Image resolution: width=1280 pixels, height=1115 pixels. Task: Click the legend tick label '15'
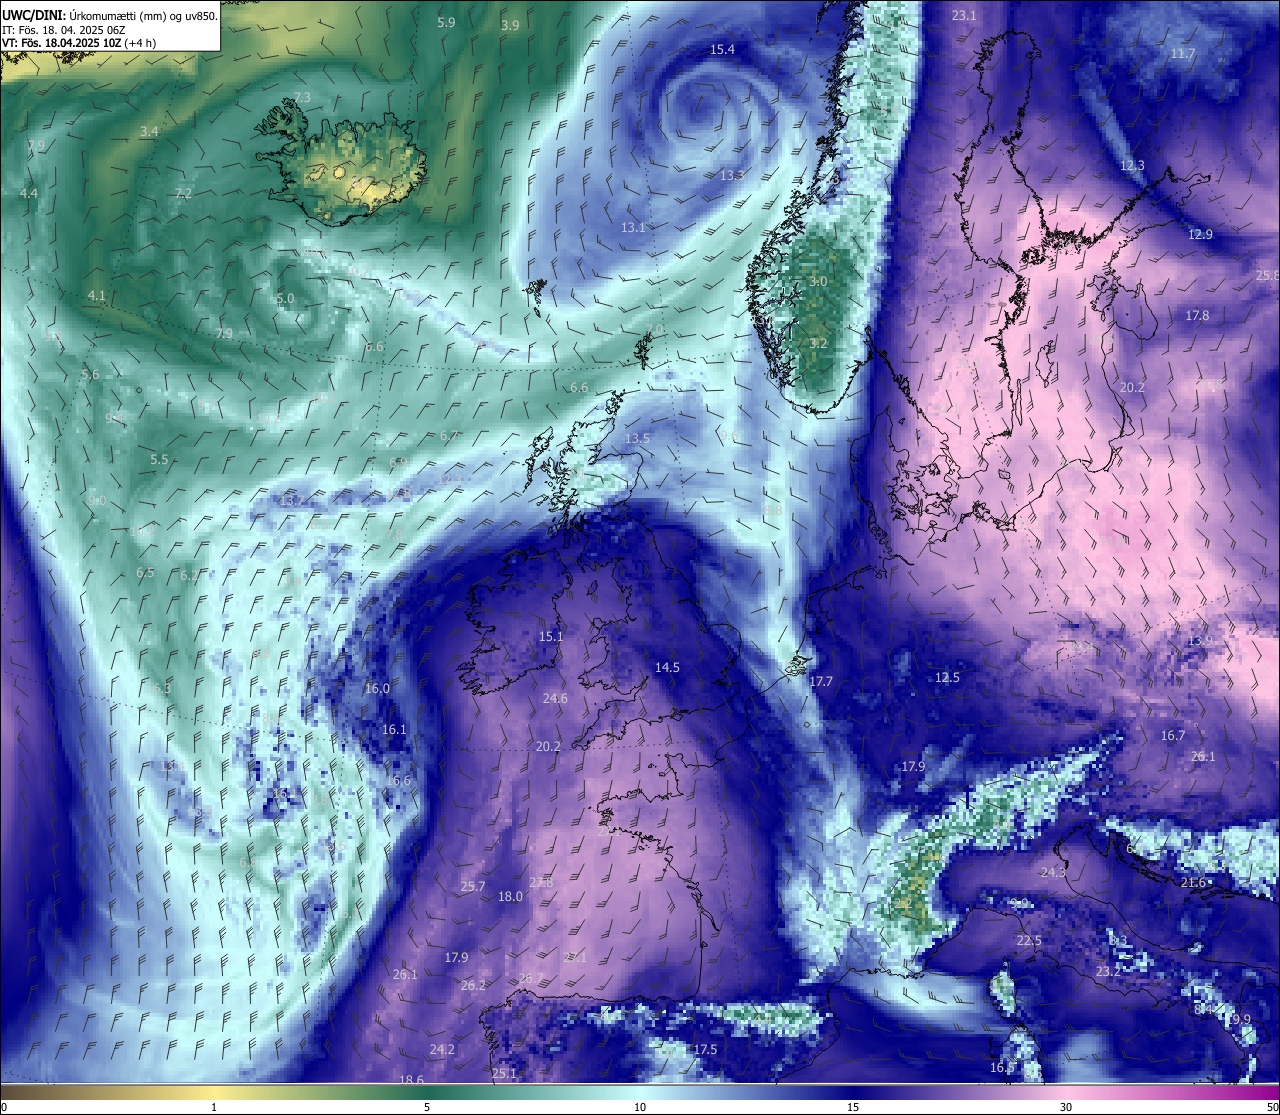tap(853, 1107)
